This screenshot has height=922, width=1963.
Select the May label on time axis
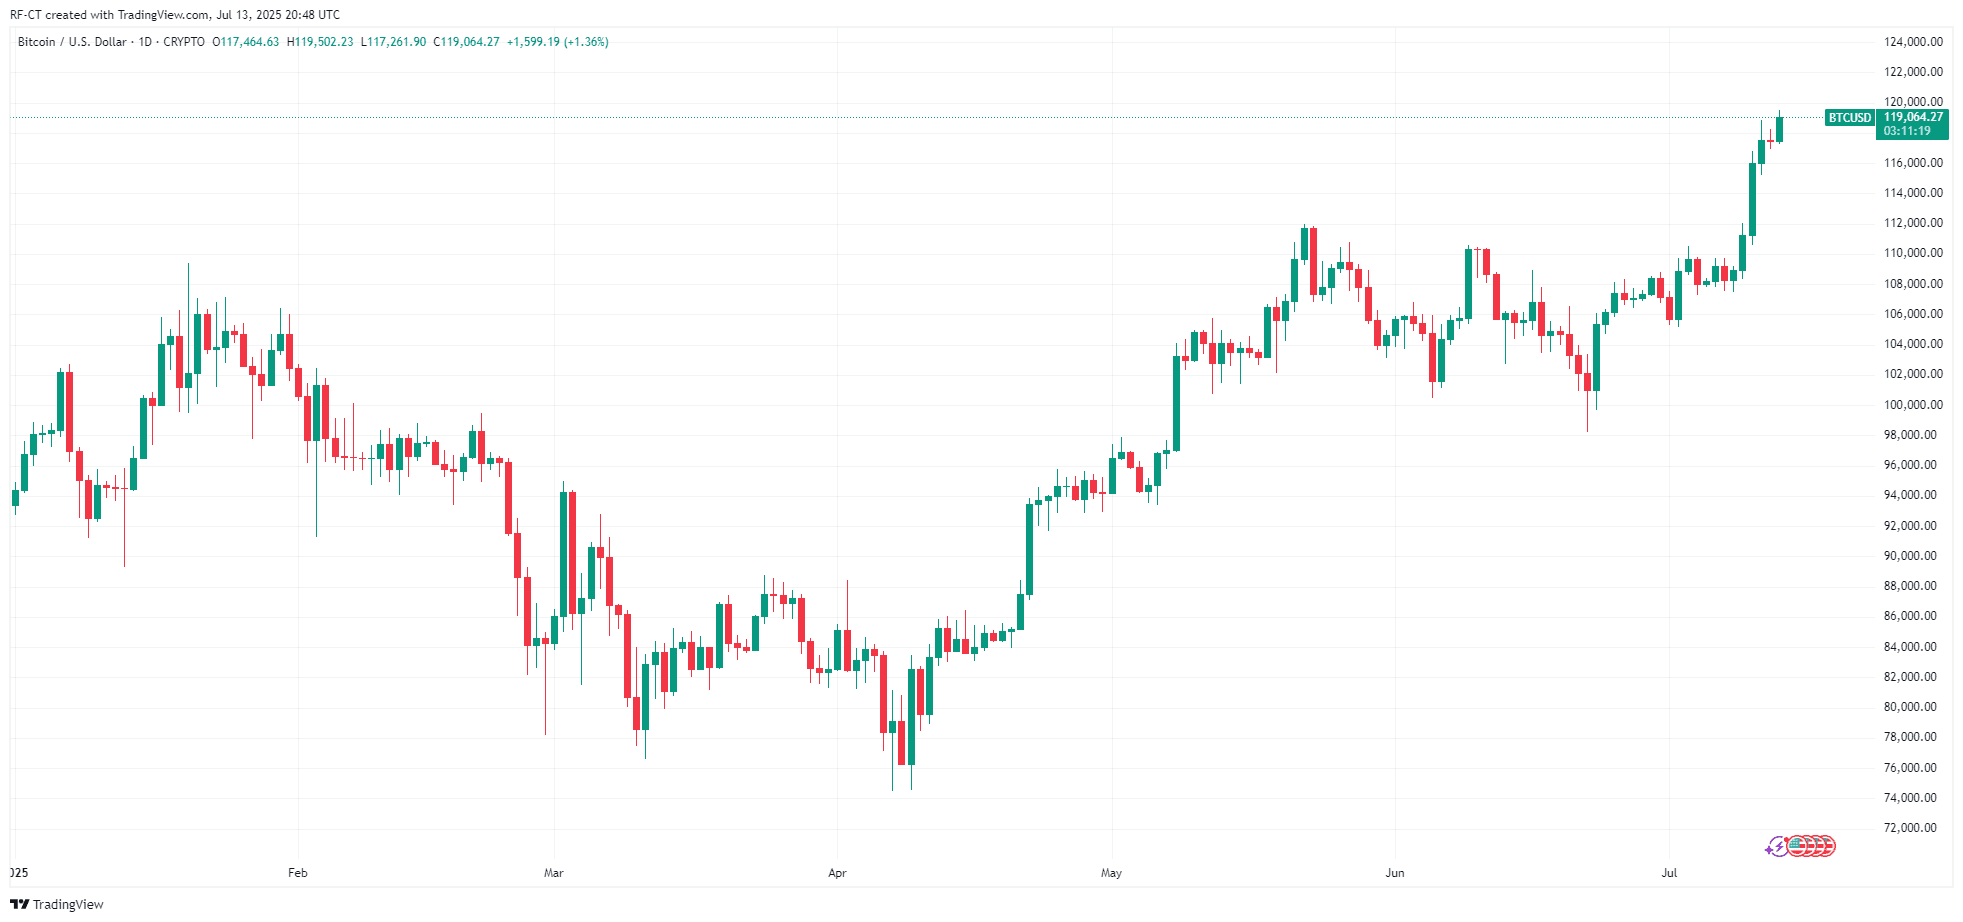pyautogui.click(x=1111, y=873)
